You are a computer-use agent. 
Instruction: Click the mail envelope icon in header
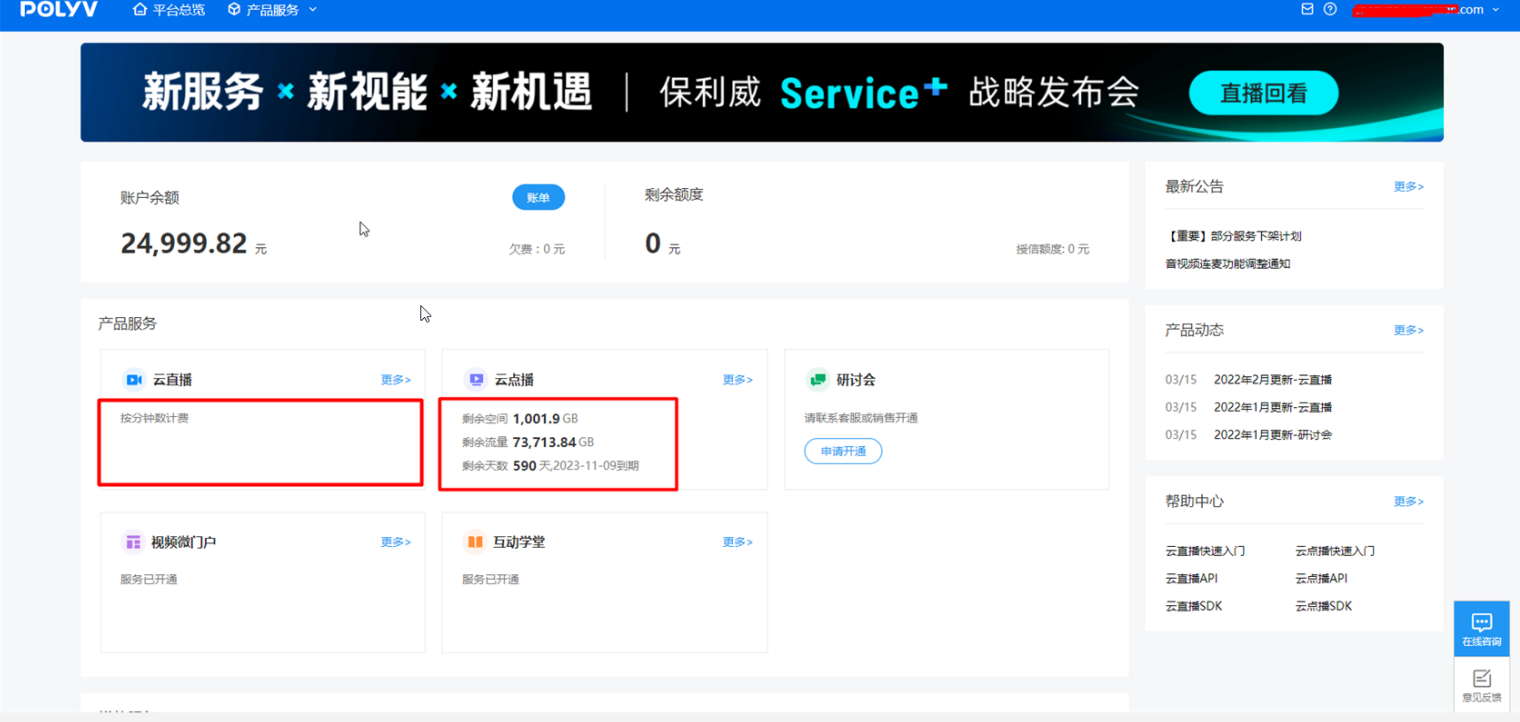[x=1307, y=9]
